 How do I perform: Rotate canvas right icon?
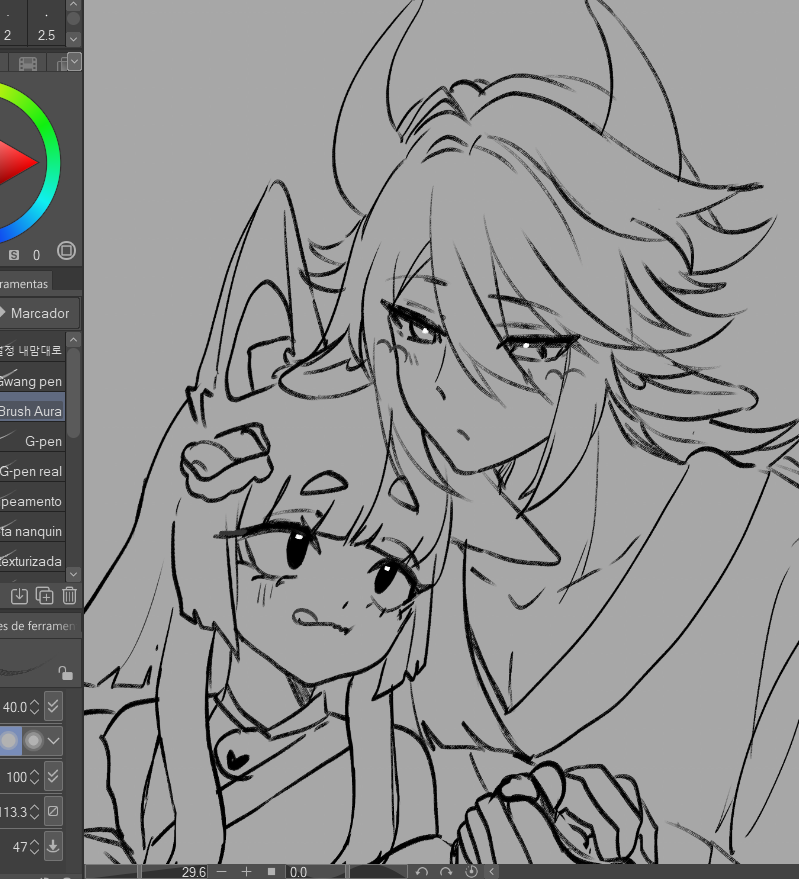coord(446,872)
